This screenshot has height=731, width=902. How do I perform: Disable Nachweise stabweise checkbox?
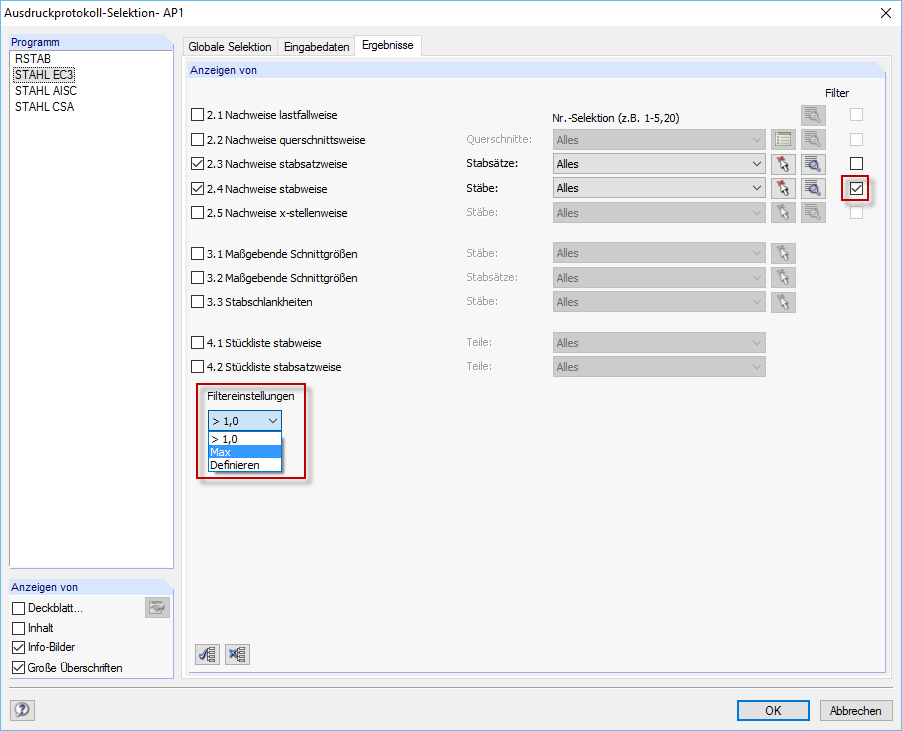pos(196,188)
